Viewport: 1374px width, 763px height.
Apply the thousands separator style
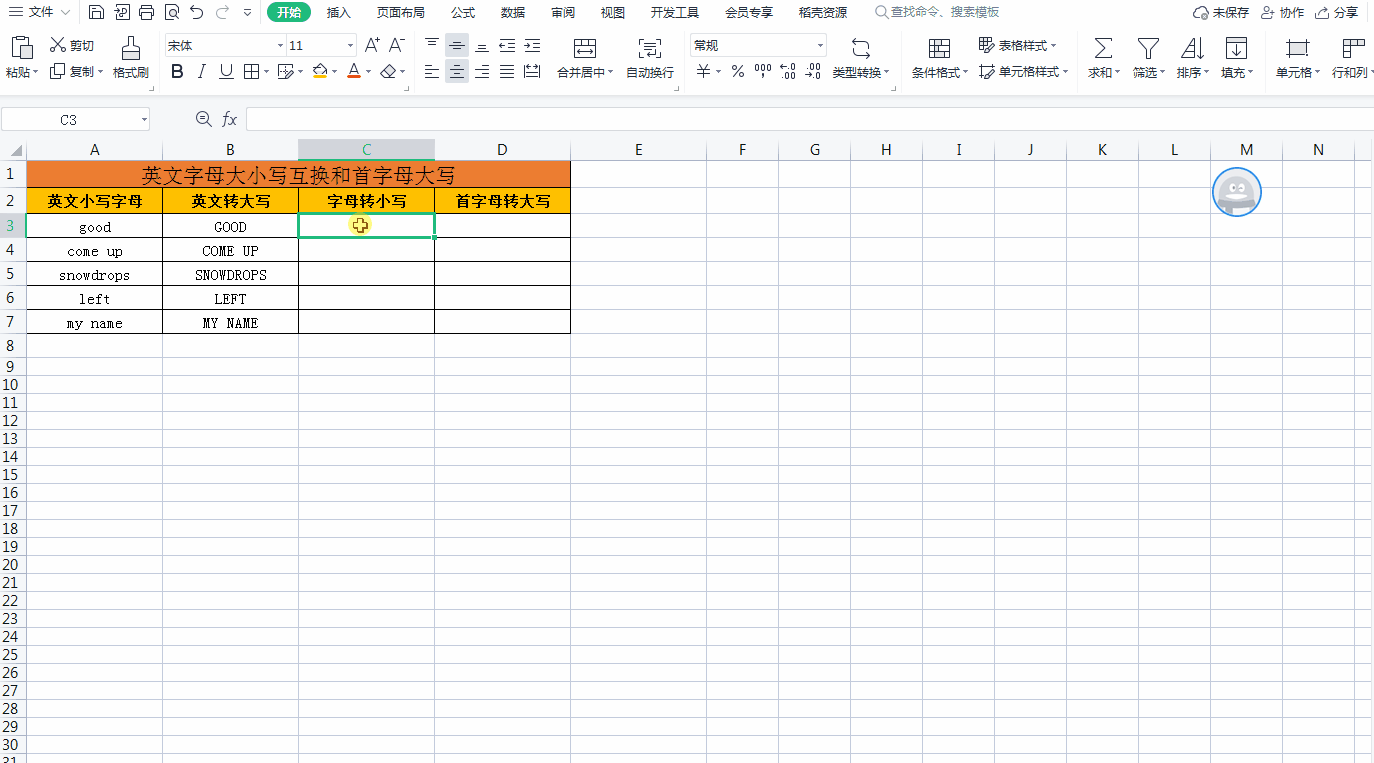(763, 72)
